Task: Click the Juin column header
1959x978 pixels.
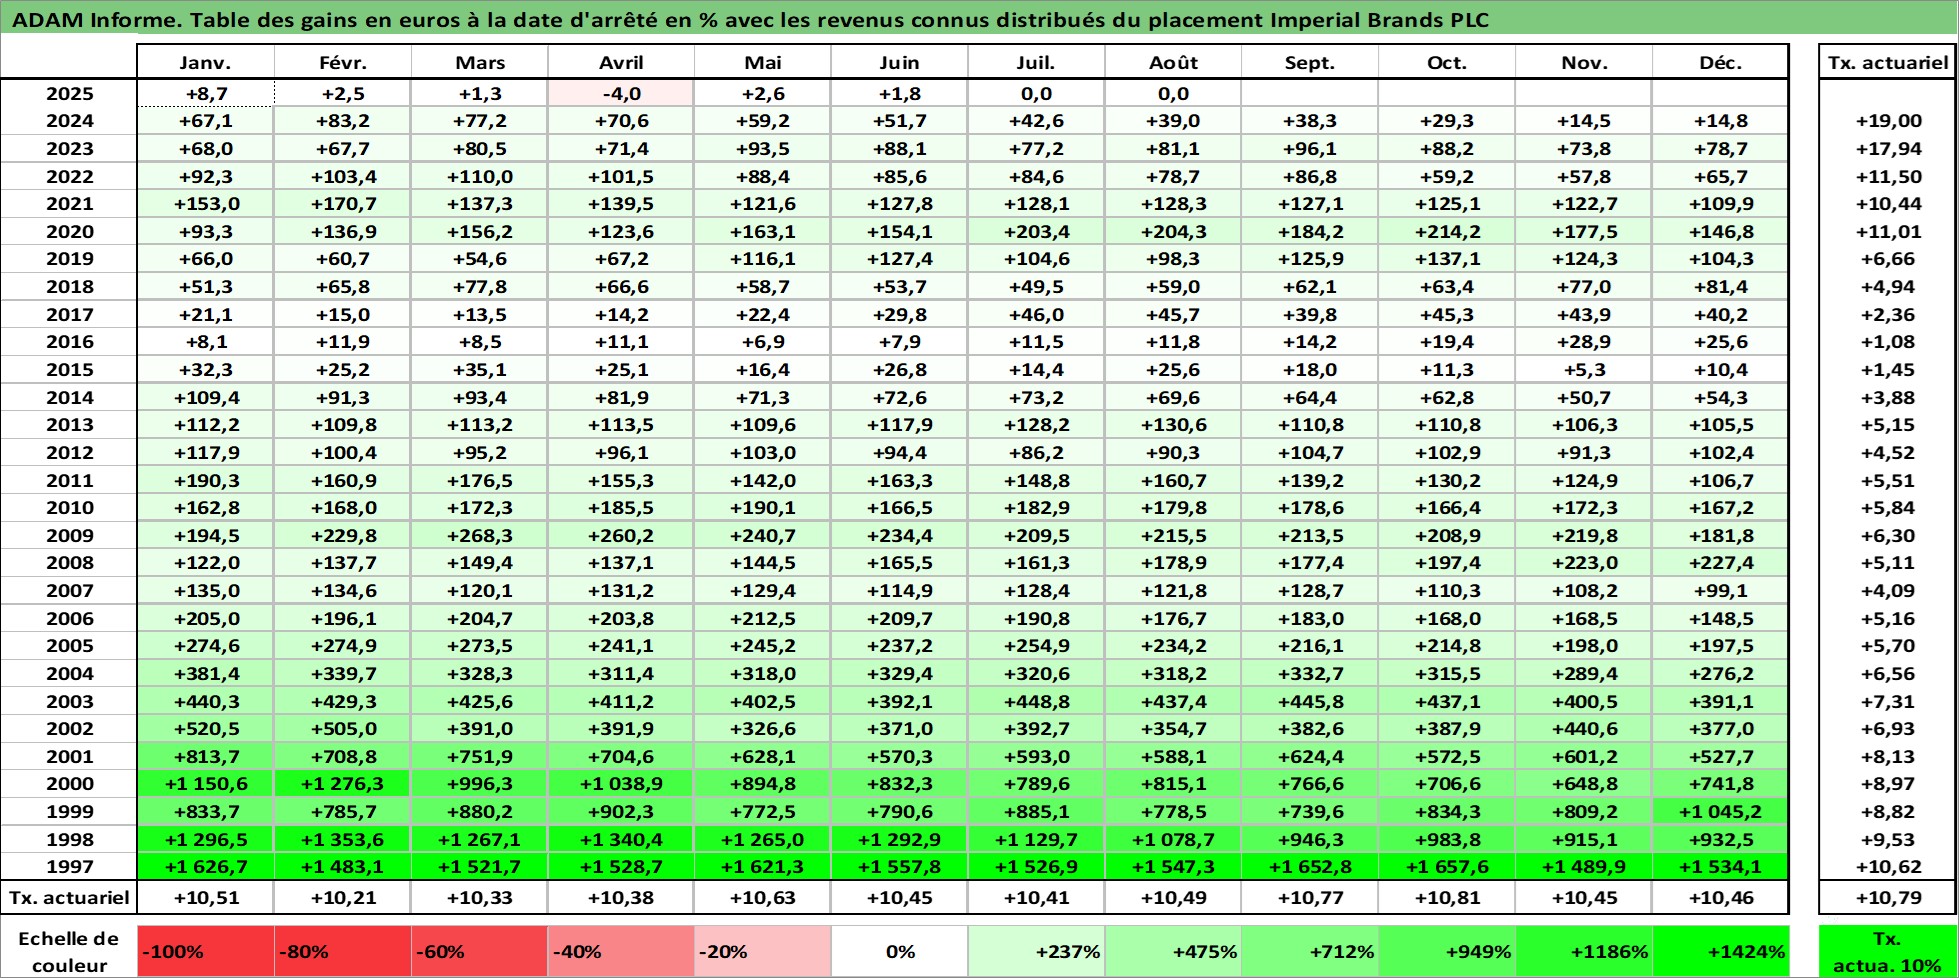Action: point(899,62)
